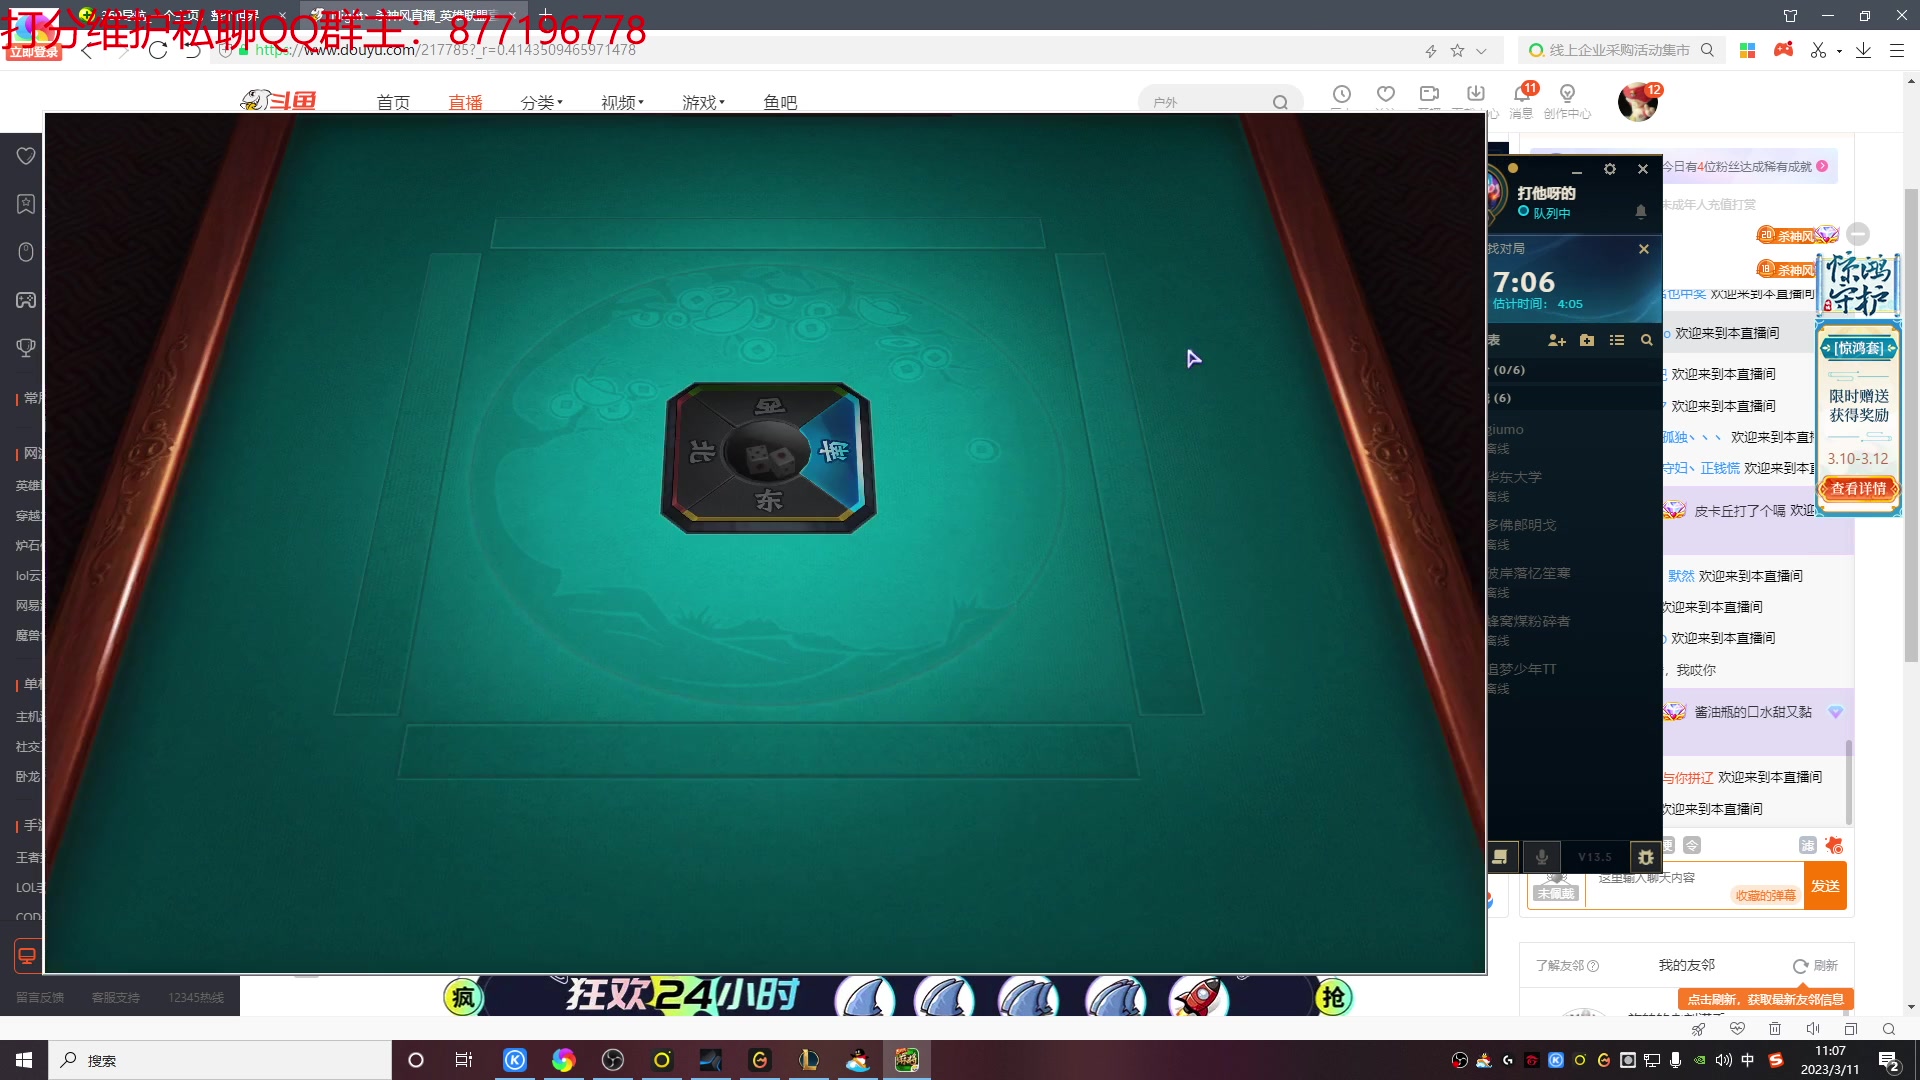Open Douyu messages bell icon

(1522, 94)
